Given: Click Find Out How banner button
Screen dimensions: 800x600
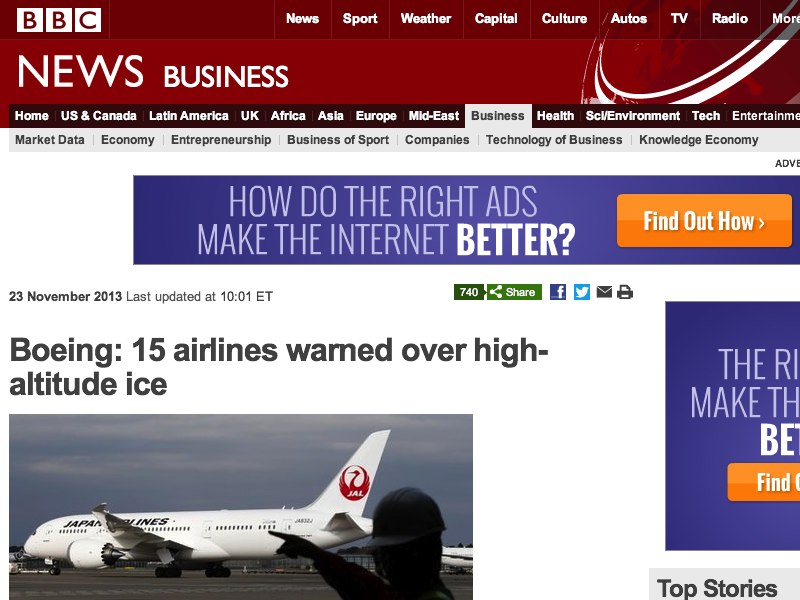Looking at the screenshot, I should (704, 220).
